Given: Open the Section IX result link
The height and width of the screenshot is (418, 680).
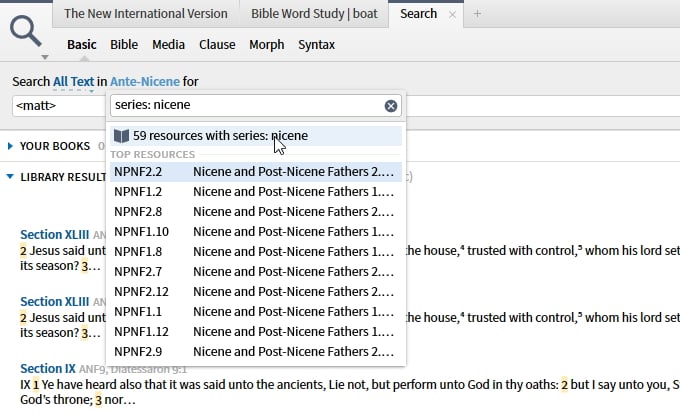Looking at the screenshot, I should coord(48,369).
